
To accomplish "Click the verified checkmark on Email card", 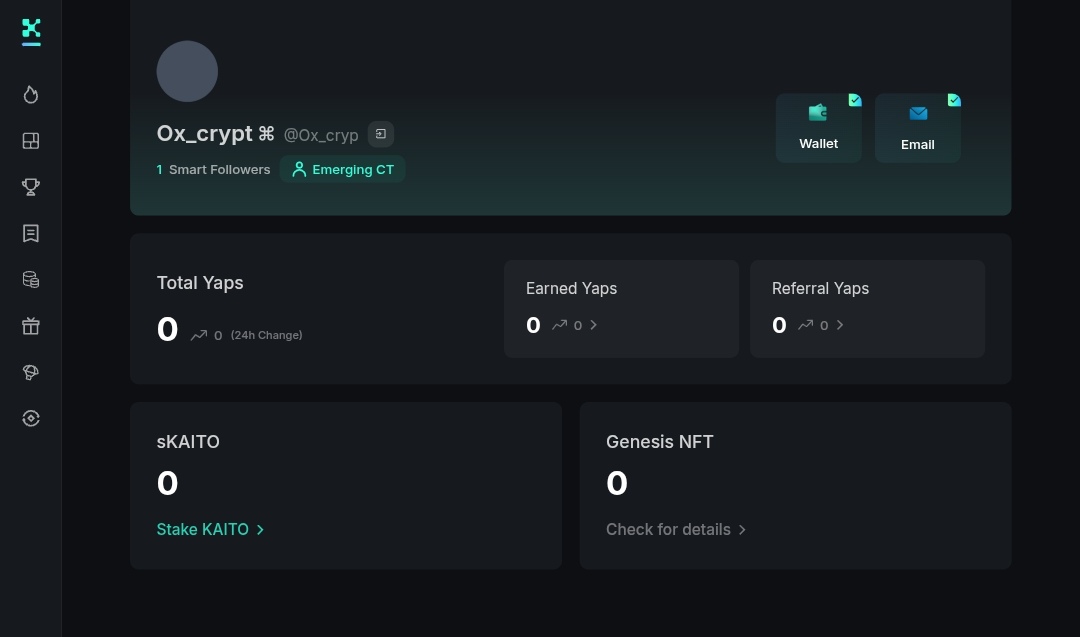I will click(954, 100).
